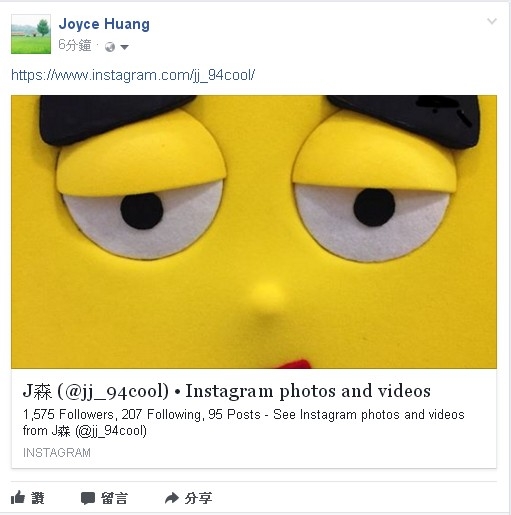Click the globe public privacy icon

click(x=110, y=47)
